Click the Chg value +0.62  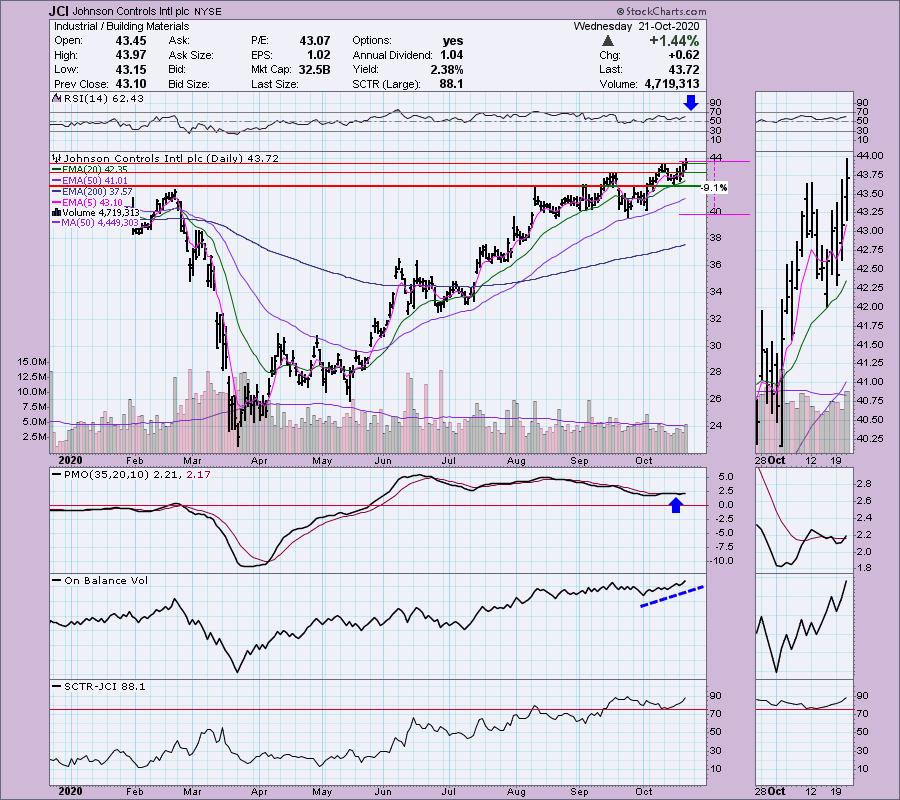coord(683,55)
